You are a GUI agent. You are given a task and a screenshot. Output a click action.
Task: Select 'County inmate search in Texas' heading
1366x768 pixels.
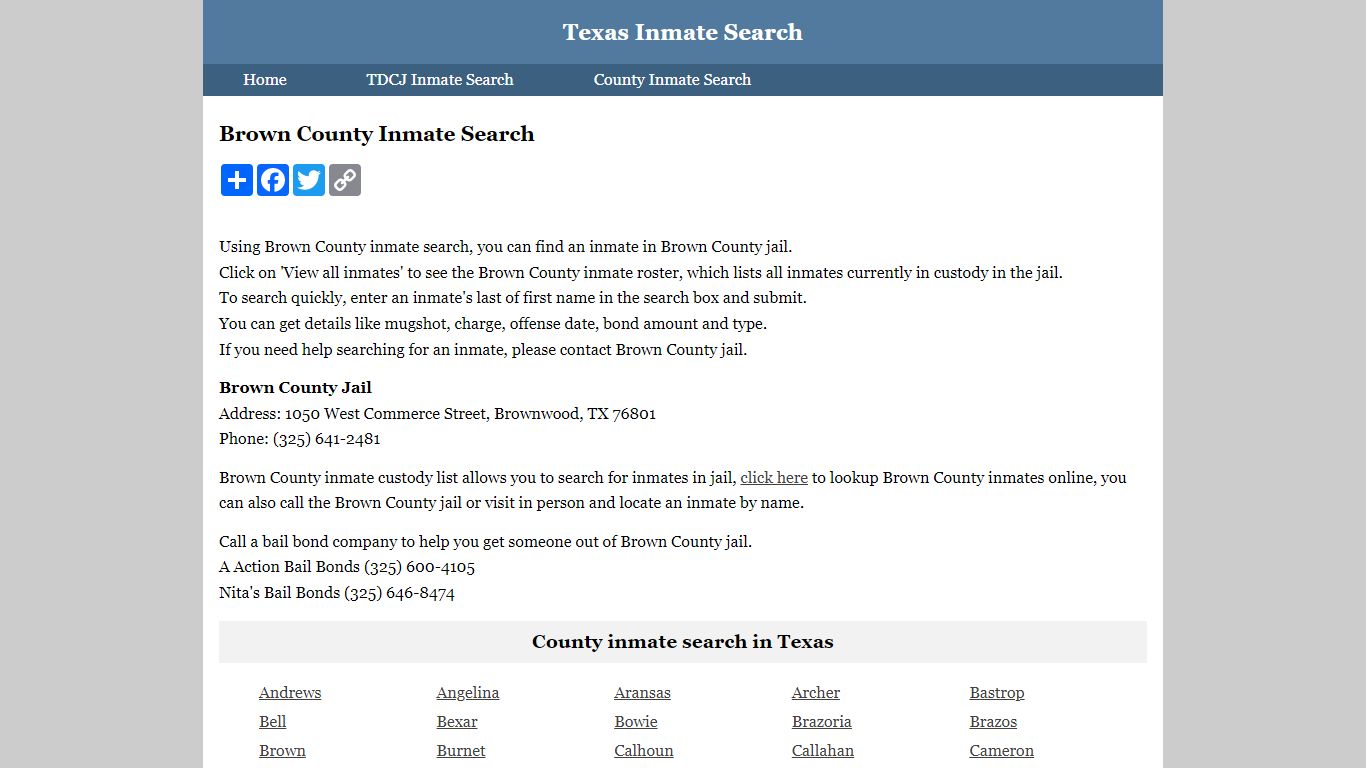click(x=683, y=642)
